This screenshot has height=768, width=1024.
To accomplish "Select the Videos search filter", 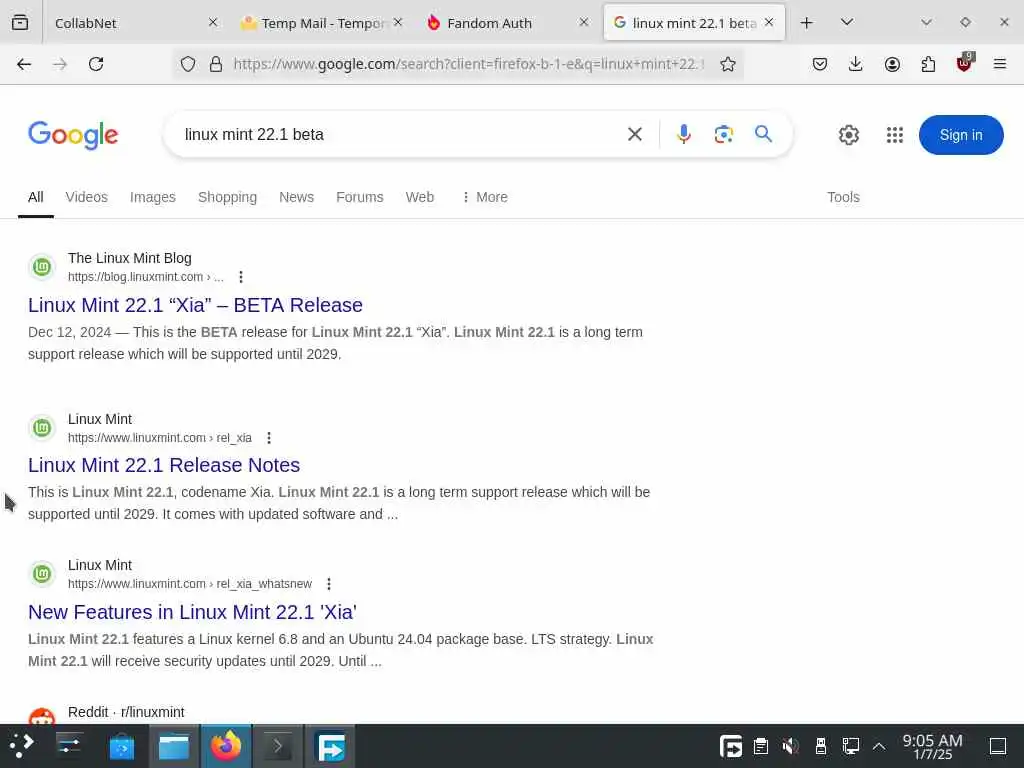I will [x=86, y=197].
